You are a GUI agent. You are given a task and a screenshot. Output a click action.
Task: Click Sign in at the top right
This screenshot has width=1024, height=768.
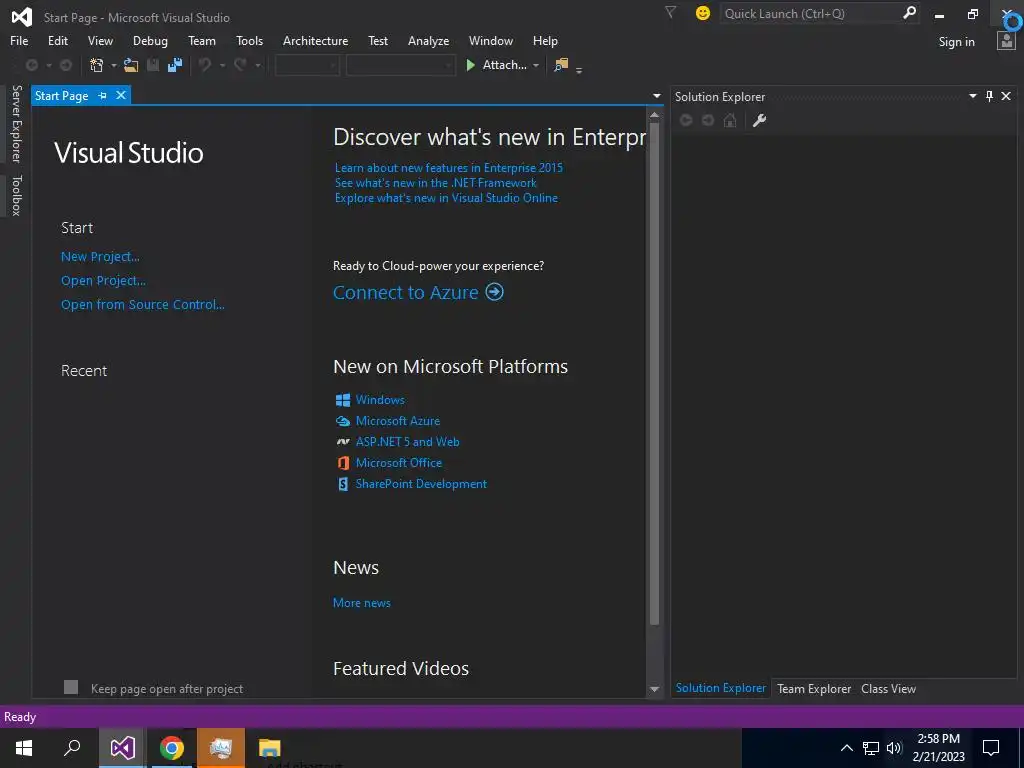(x=956, y=41)
